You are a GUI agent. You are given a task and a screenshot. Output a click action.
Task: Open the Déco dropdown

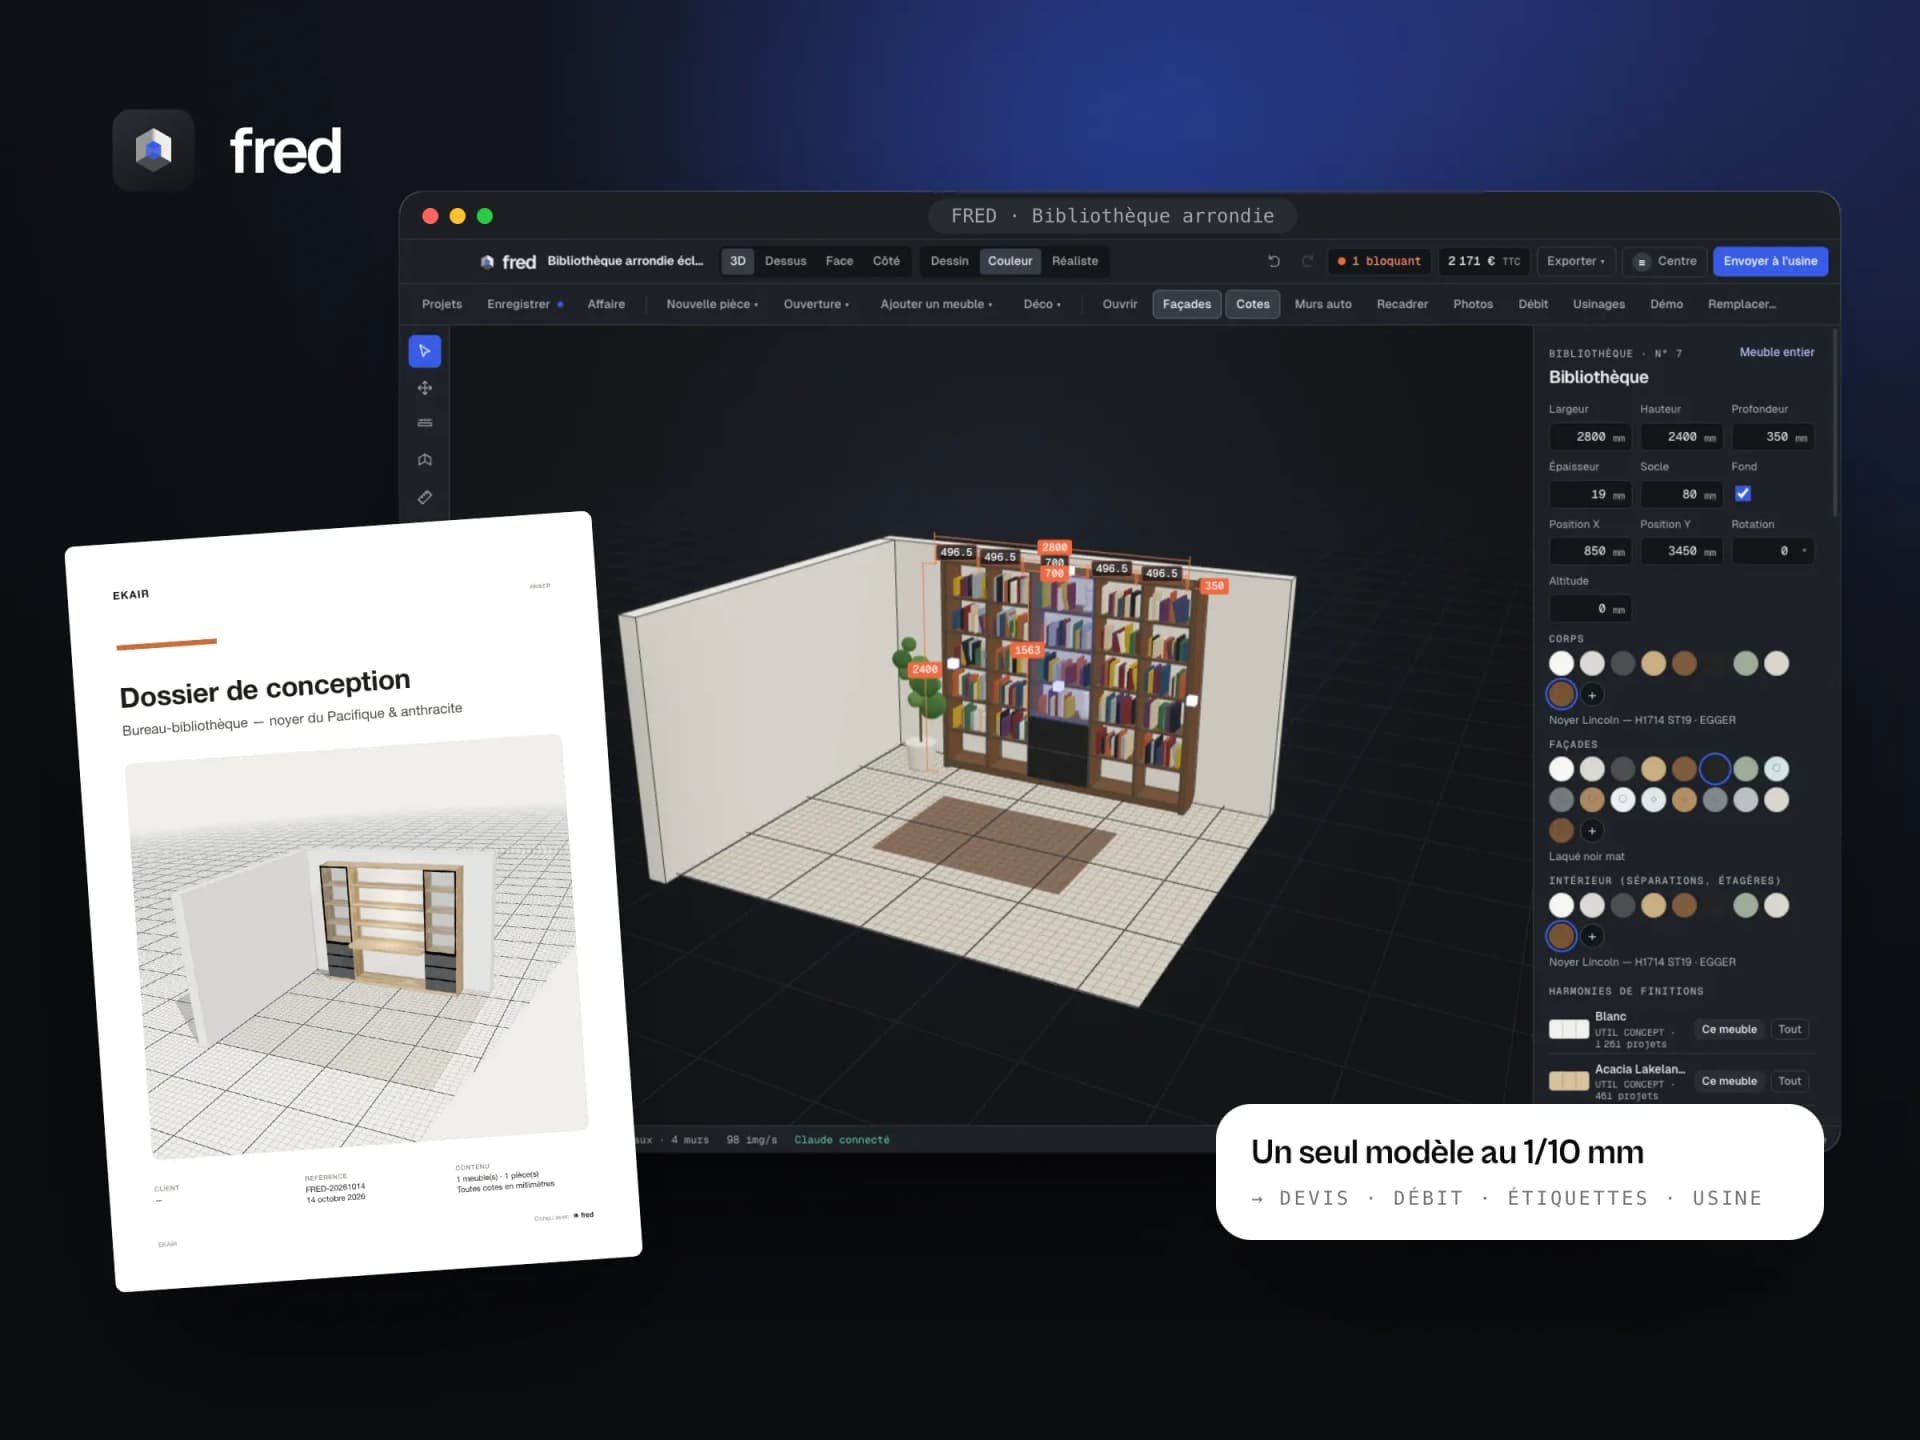coord(1042,304)
